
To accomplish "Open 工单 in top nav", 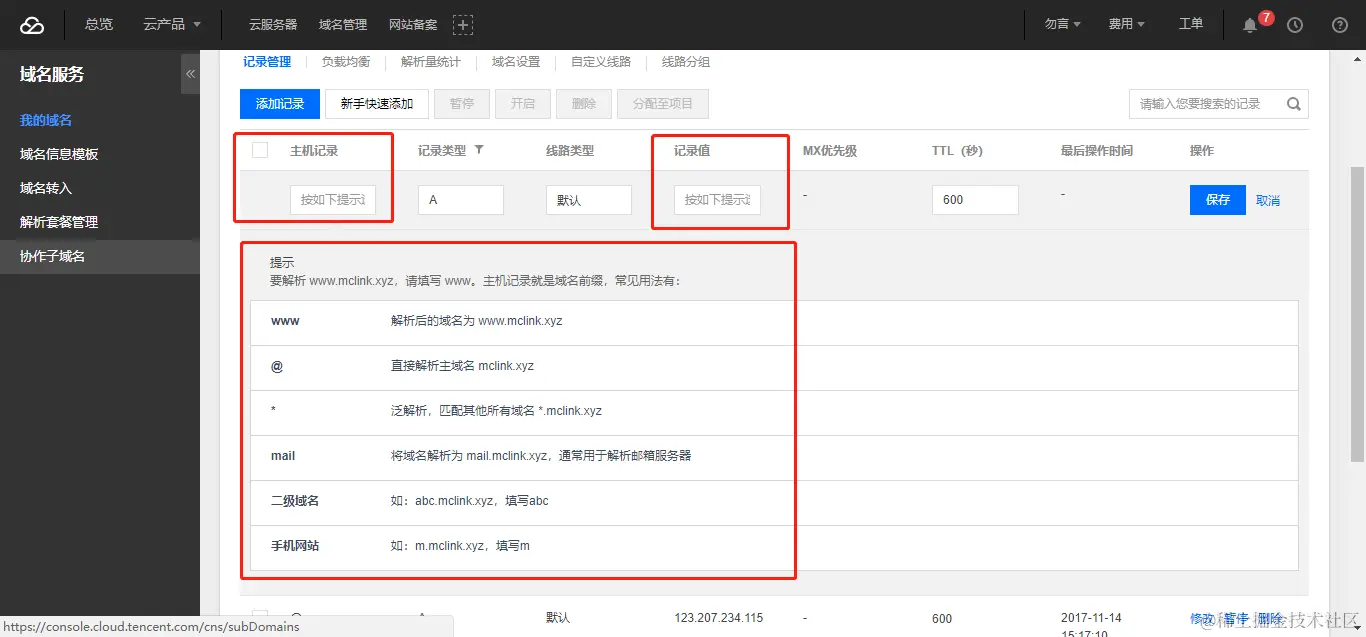I will [1191, 24].
